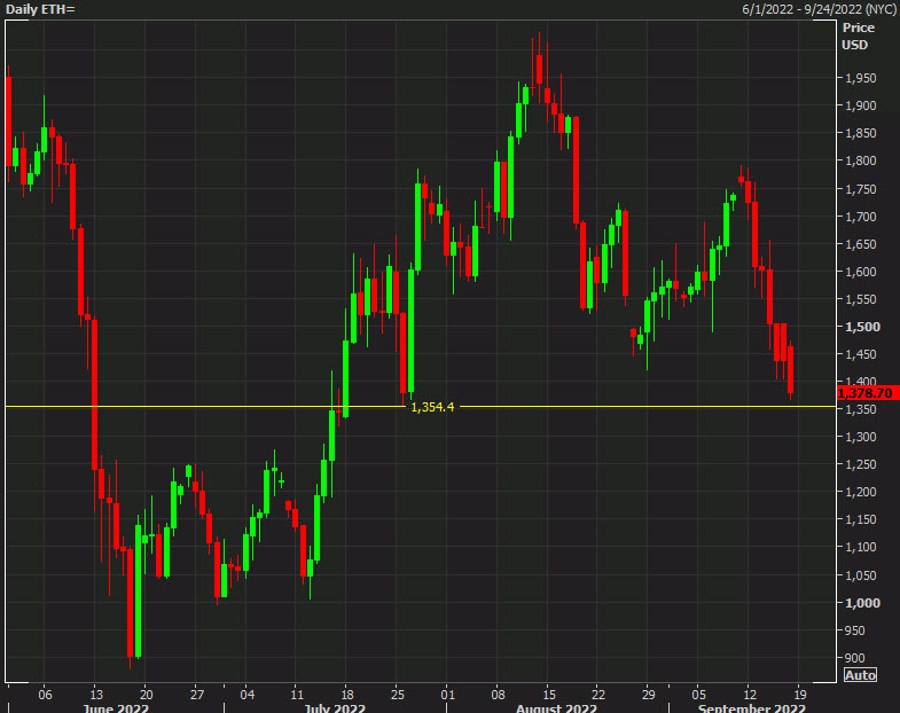The image size is (900, 713).
Task: Open the 6/1/2022 - 9/24/2022 date range
Action: (x=807, y=9)
